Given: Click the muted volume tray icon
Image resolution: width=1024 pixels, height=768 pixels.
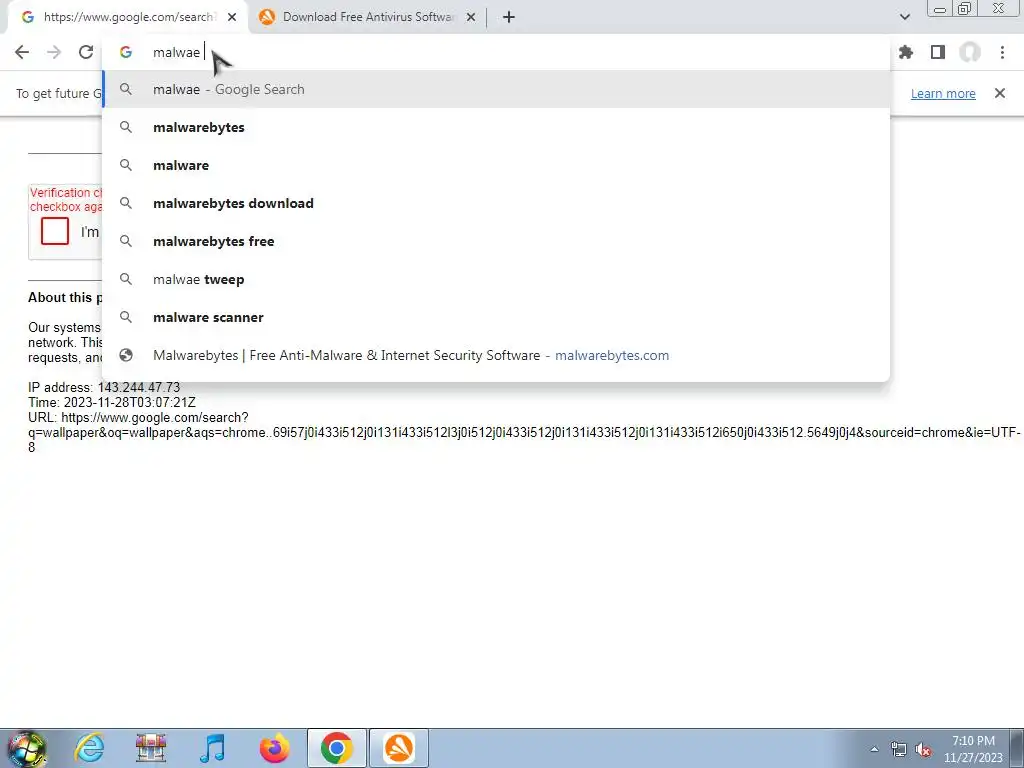Looking at the screenshot, I should 923,749.
